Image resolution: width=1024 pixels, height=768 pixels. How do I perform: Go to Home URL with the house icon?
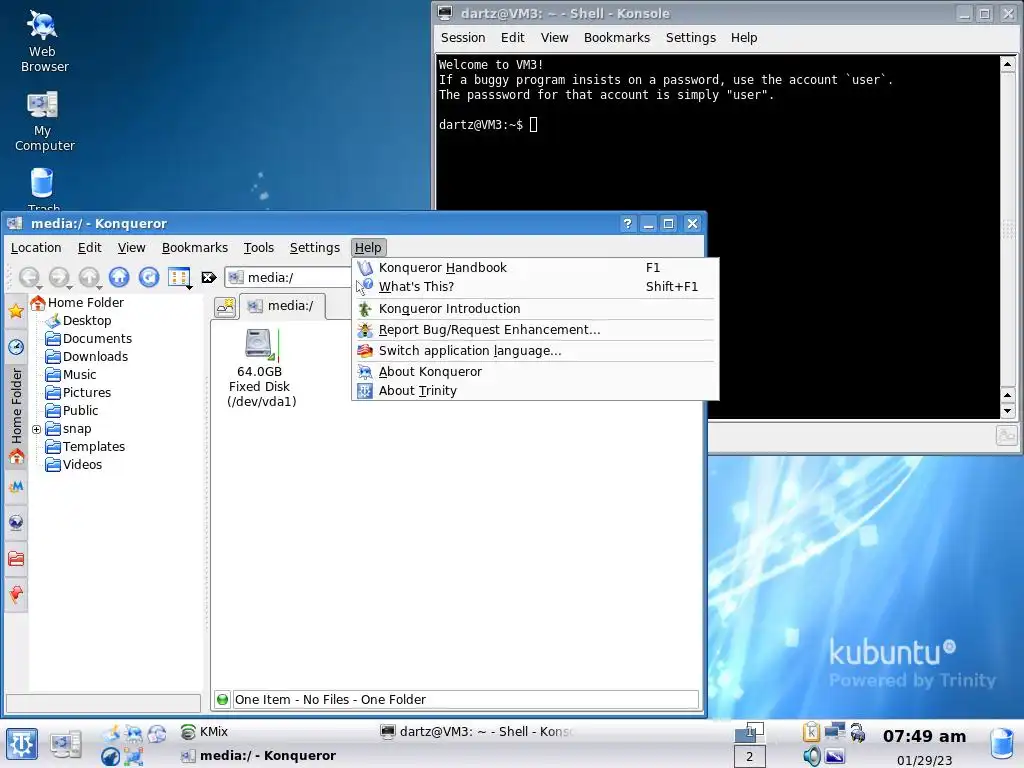coord(119,277)
